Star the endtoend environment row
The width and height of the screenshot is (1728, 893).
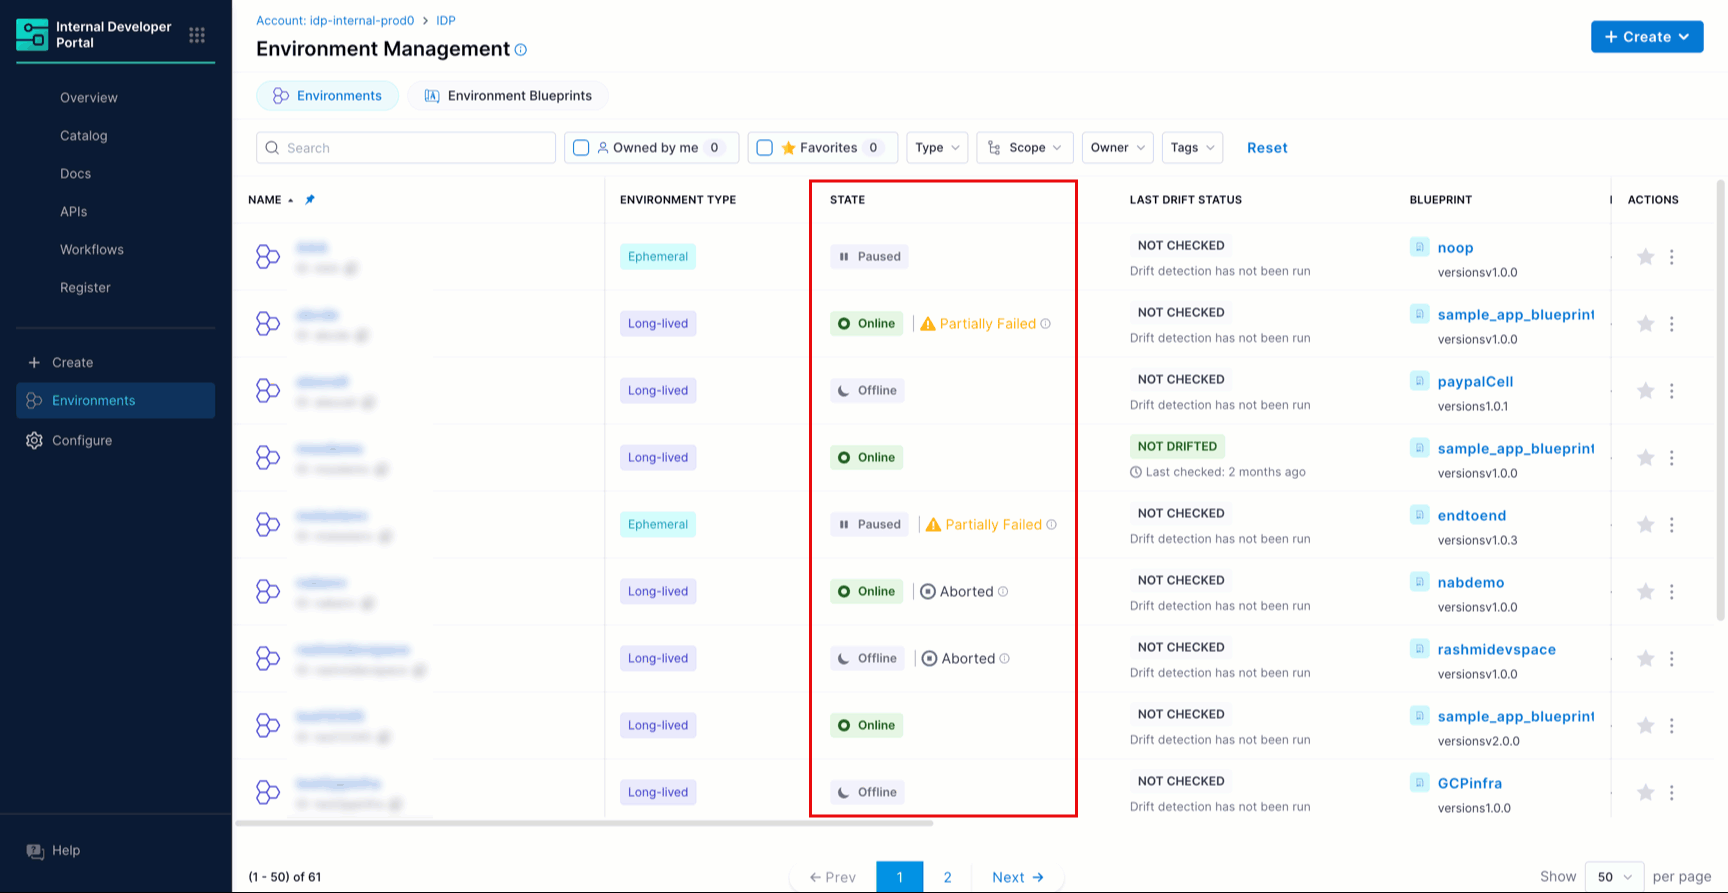(x=1645, y=525)
